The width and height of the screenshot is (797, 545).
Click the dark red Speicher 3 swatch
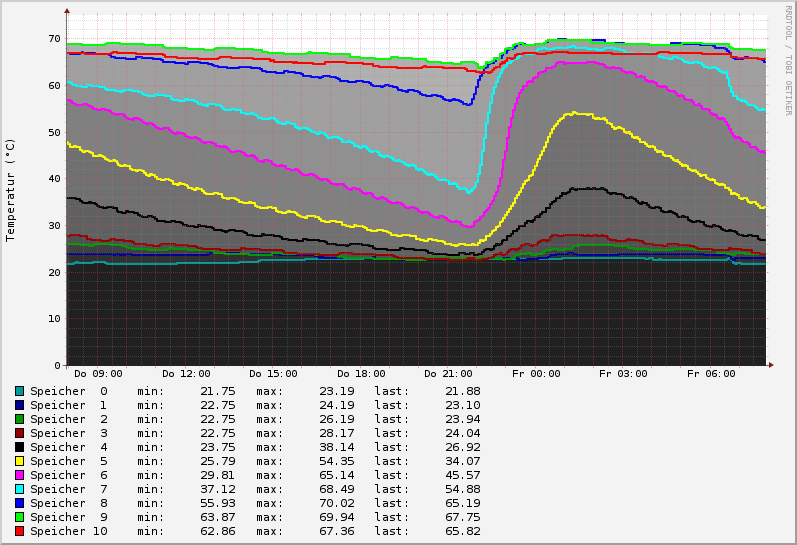coord(19,433)
